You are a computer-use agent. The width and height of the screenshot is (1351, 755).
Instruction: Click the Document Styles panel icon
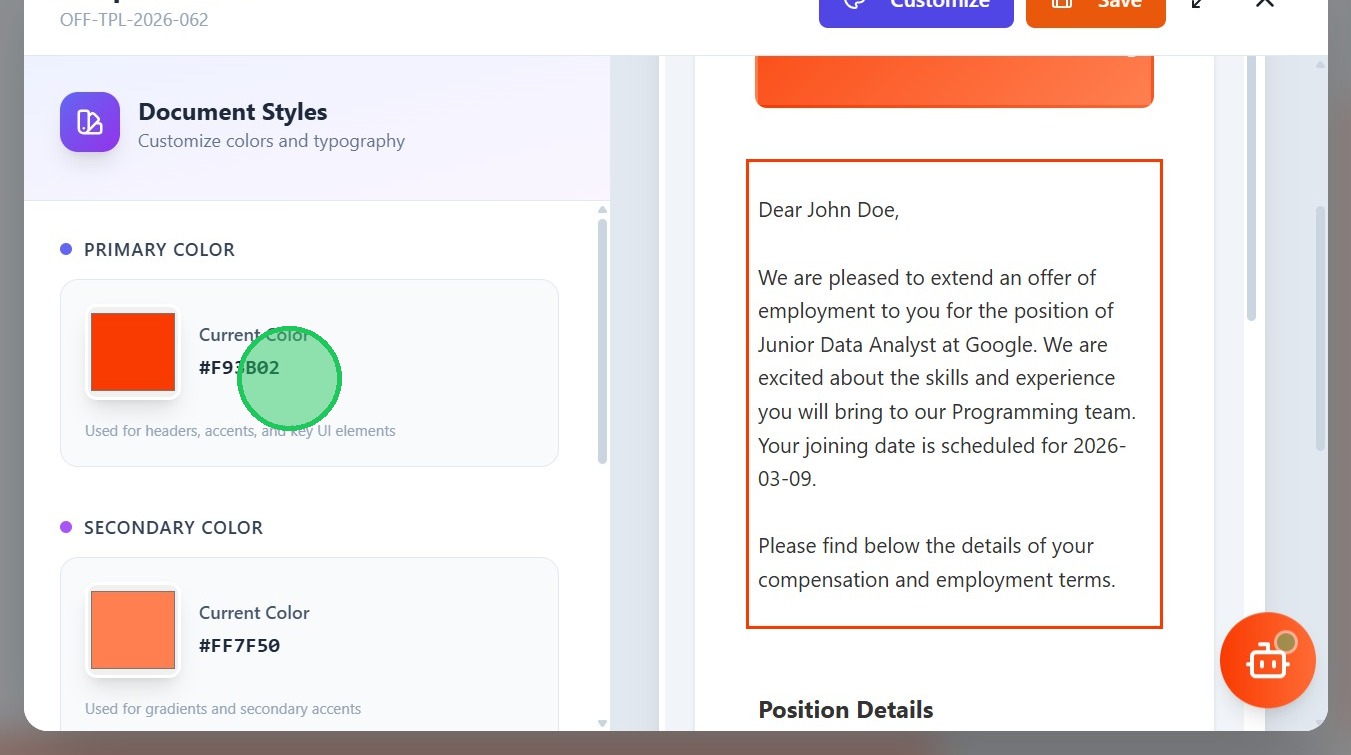(x=90, y=122)
